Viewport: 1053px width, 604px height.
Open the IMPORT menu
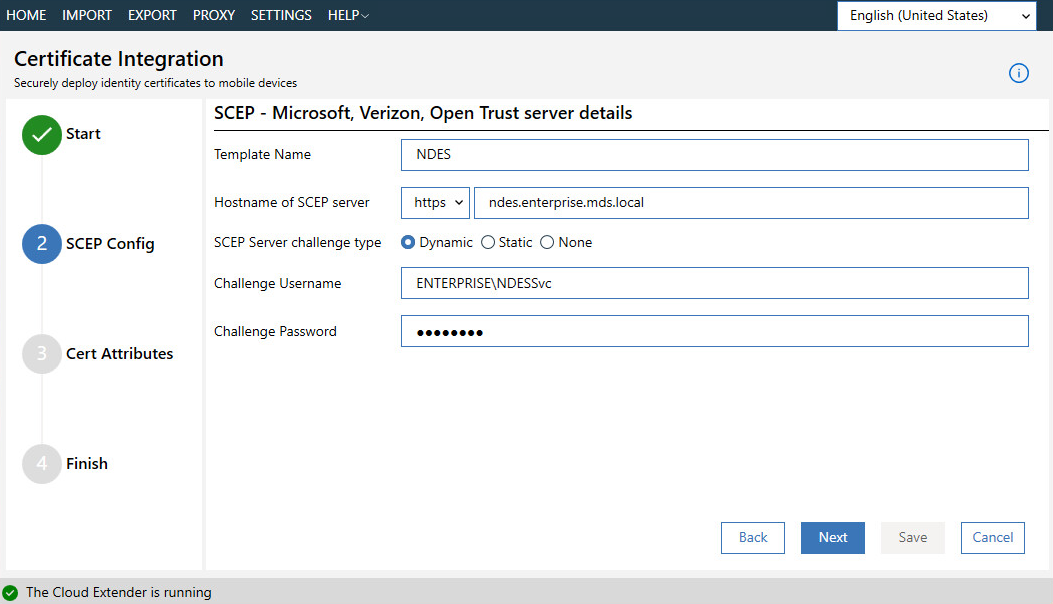click(x=87, y=15)
